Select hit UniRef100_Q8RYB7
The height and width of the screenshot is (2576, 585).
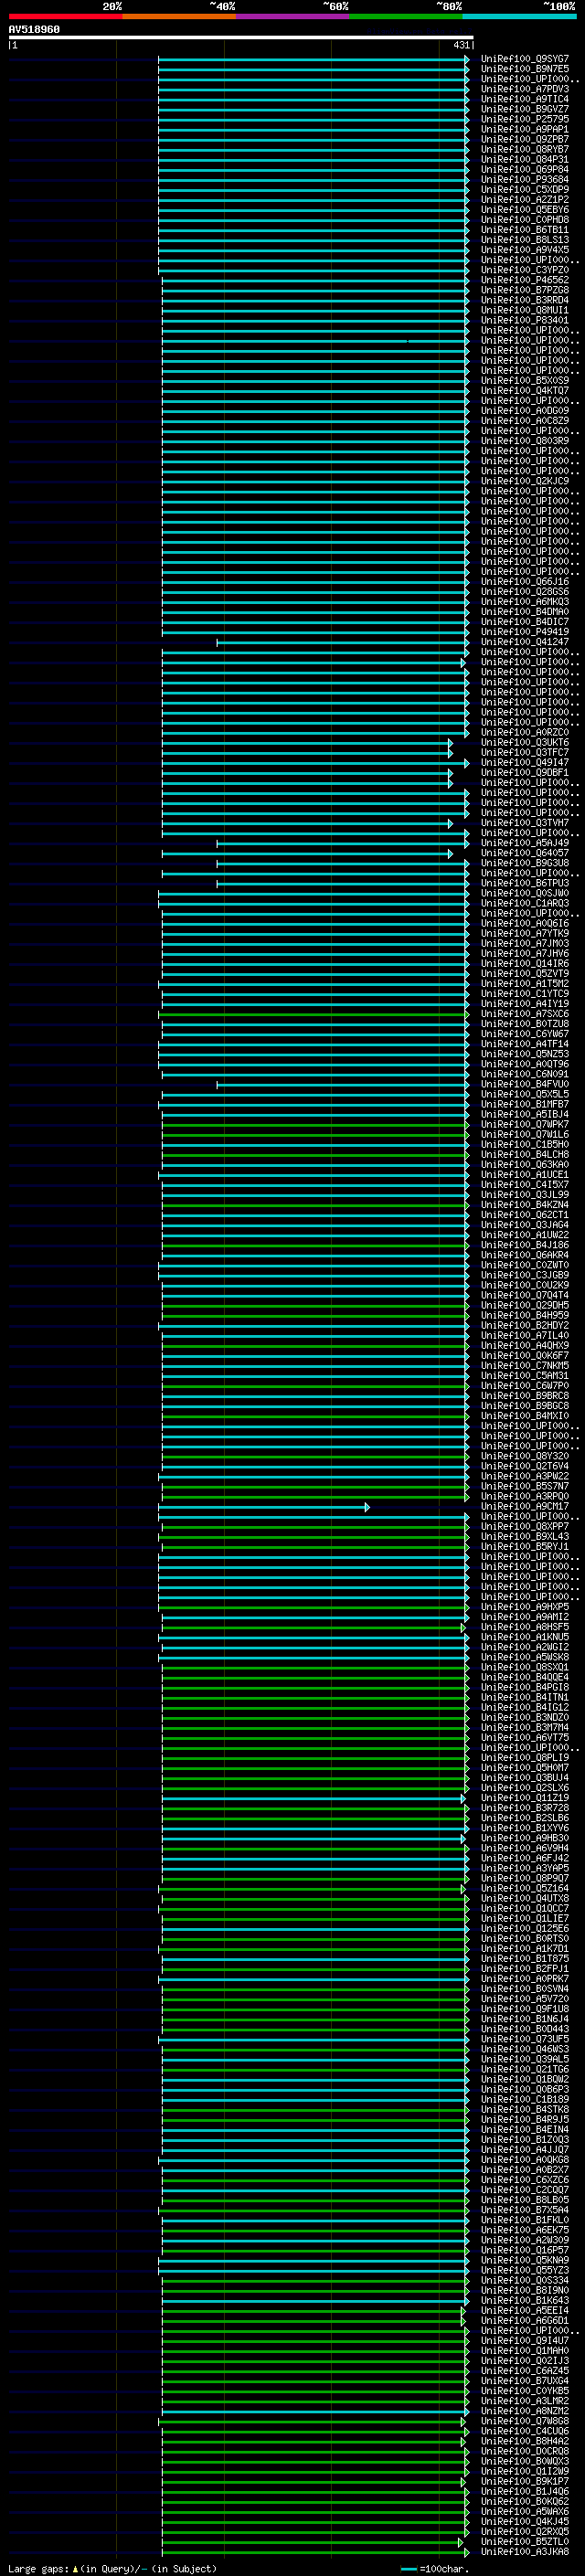click(x=525, y=149)
